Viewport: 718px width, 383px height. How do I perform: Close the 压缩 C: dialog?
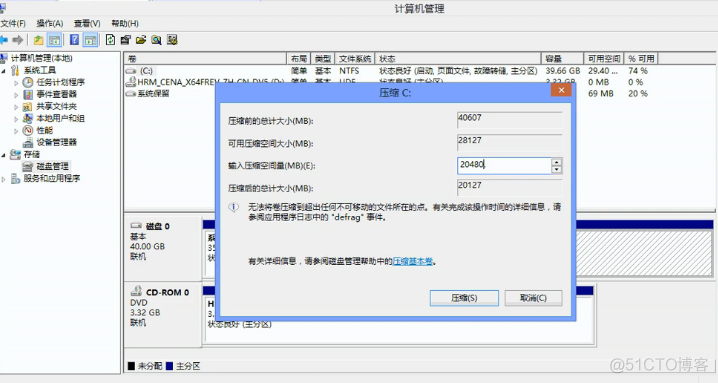(561, 90)
